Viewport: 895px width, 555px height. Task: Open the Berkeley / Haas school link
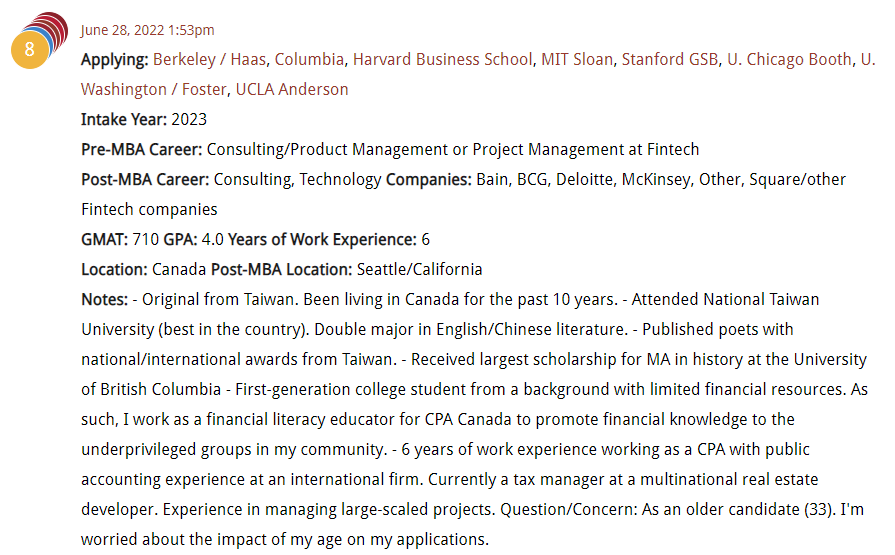pos(209,59)
